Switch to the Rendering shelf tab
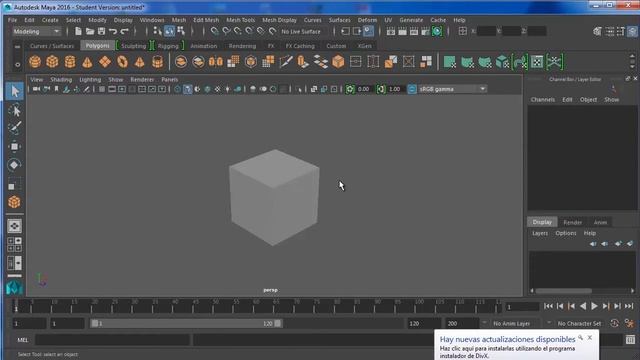Screen dimensions: 640x360 point(242,46)
